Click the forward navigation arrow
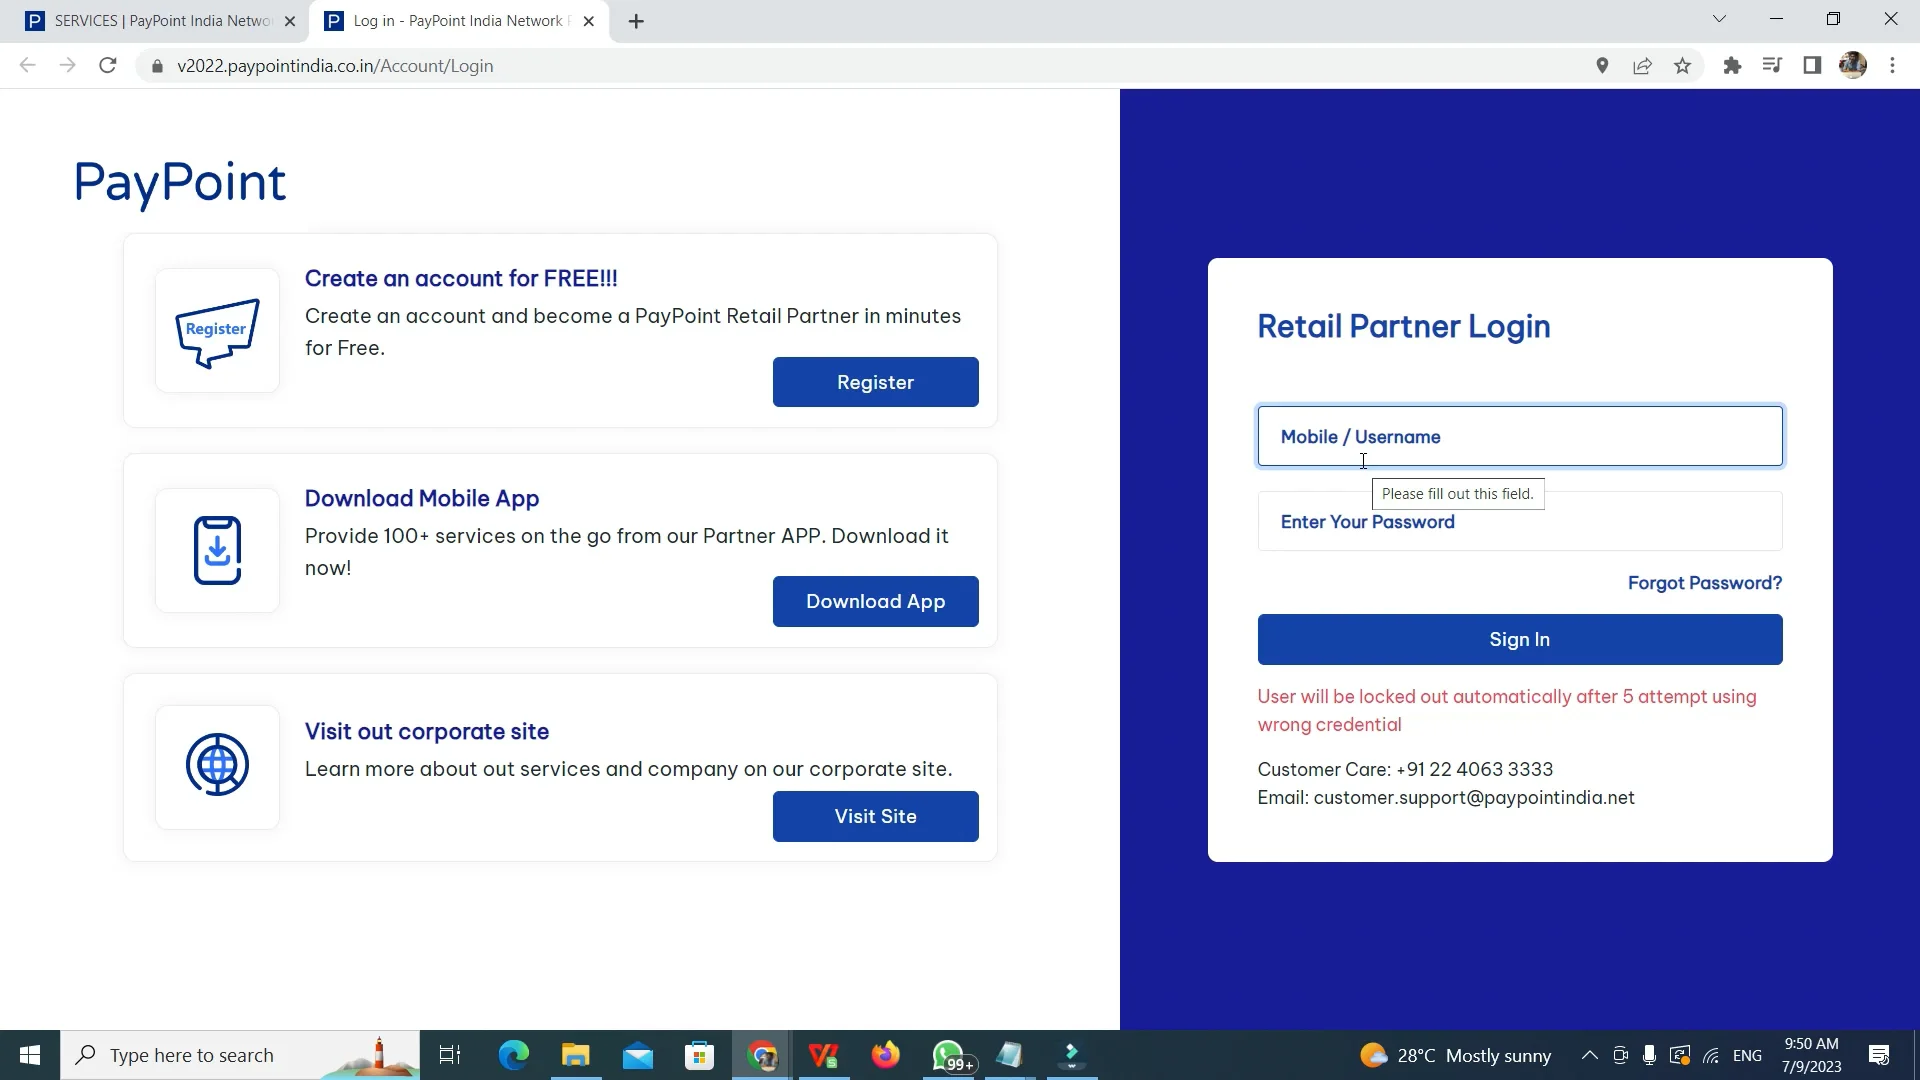 click(x=67, y=65)
